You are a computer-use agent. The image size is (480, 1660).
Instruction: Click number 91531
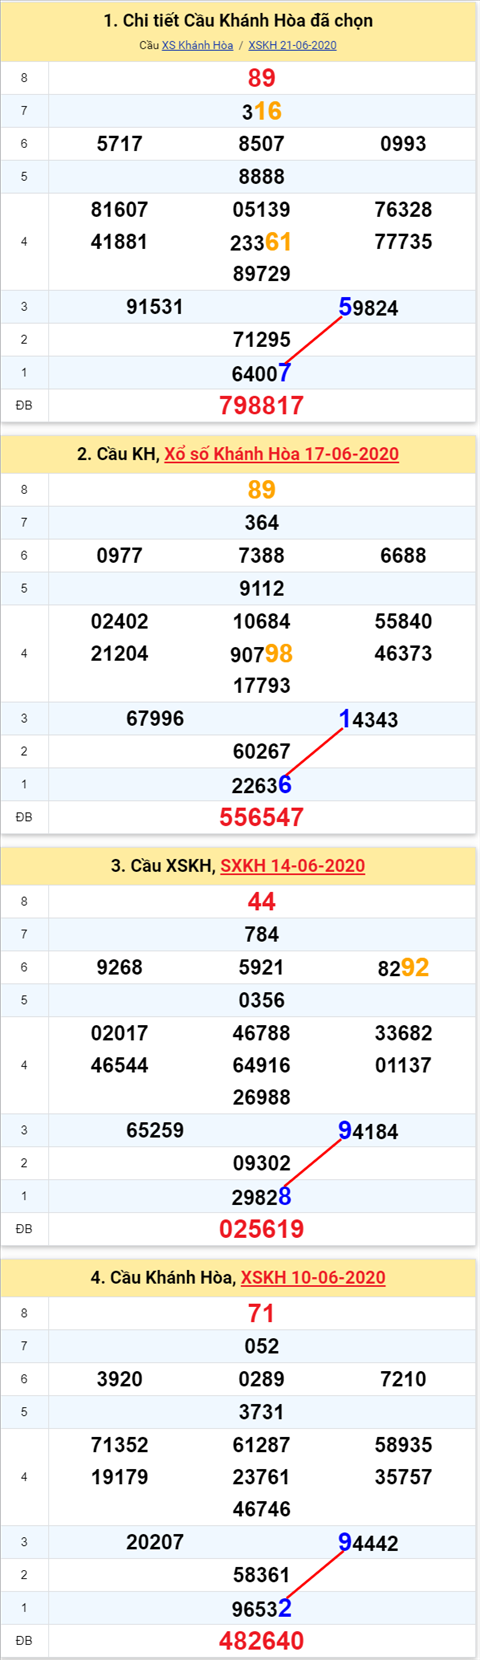coord(155,307)
